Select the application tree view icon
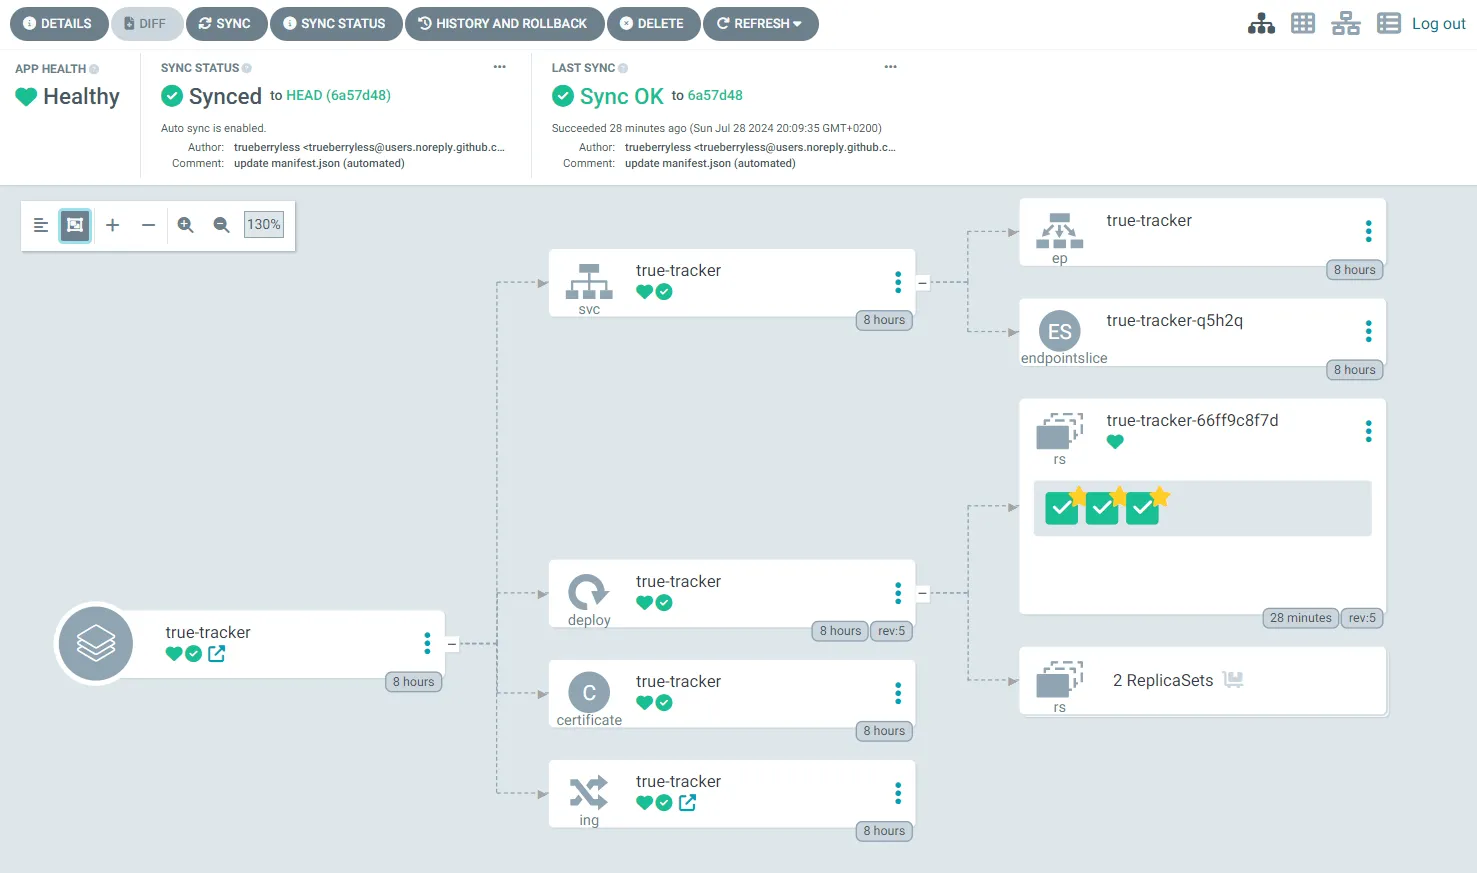 tap(1261, 23)
